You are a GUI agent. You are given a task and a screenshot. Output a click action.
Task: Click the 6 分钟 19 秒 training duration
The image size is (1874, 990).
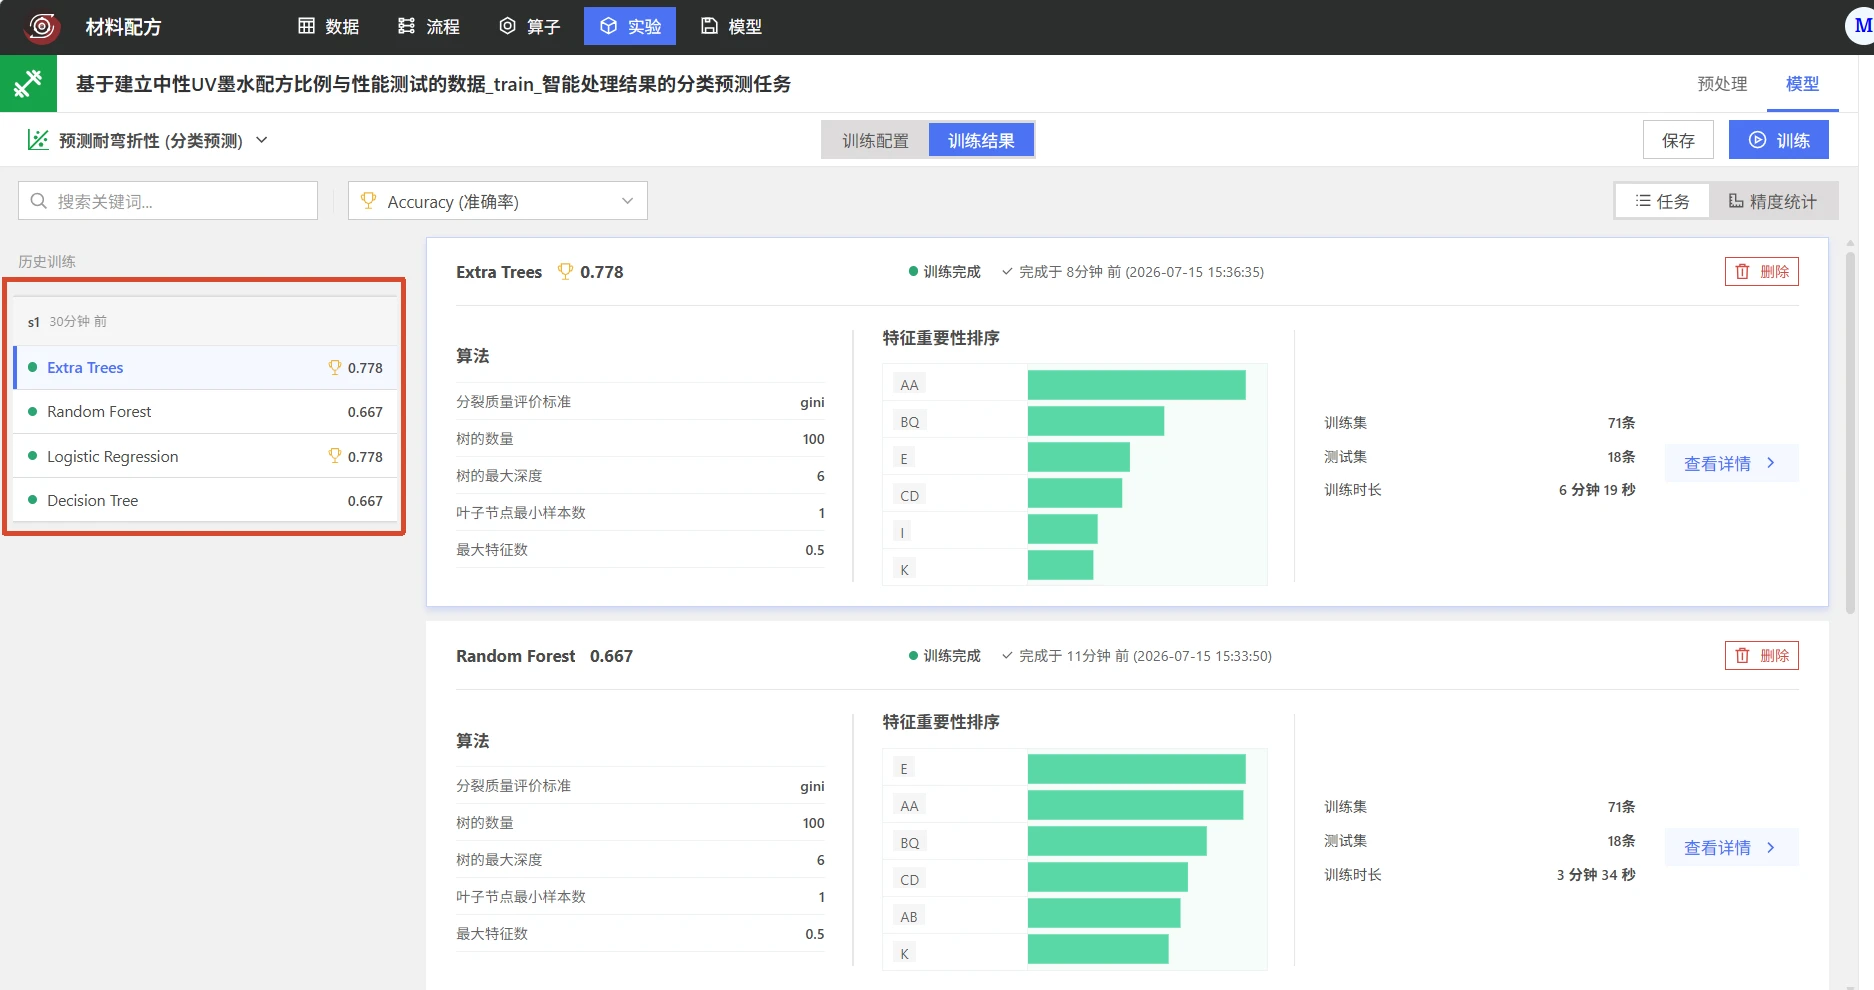click(1597, 490)
